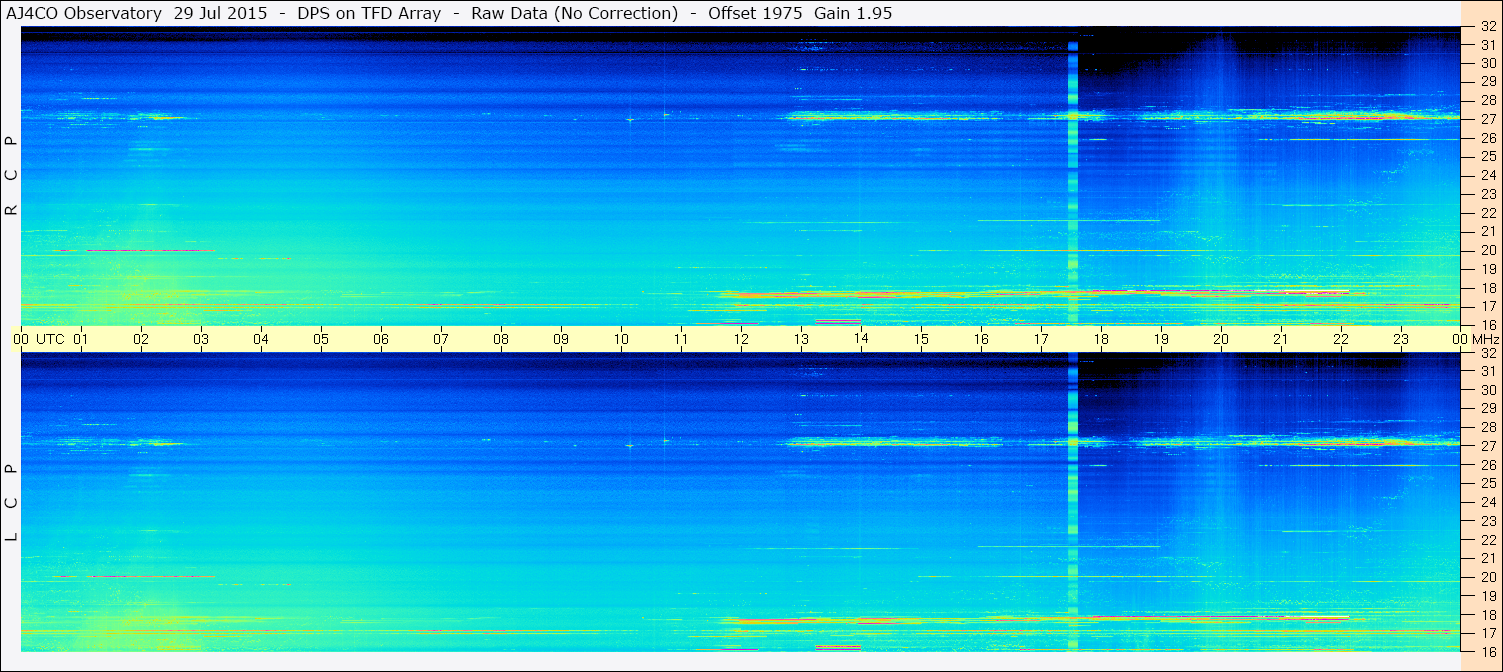Select hour 01 on the time axis

click(x=81, y=339)
